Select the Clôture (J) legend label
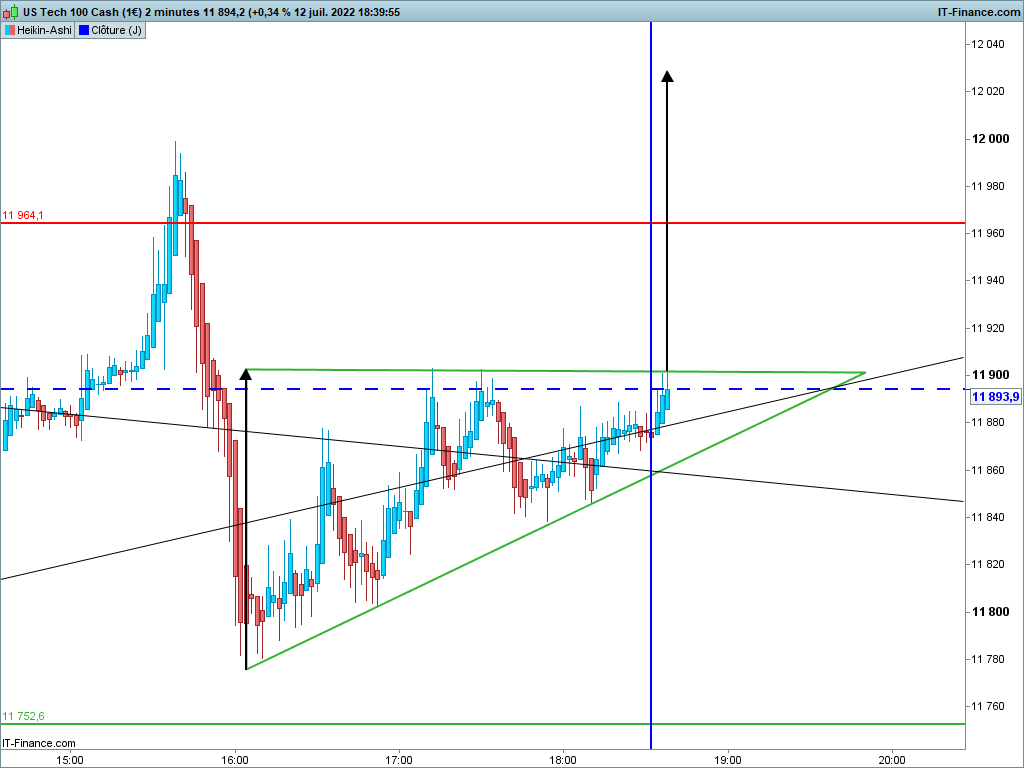Screen dimensions: 1024x768 pos(116,30)
